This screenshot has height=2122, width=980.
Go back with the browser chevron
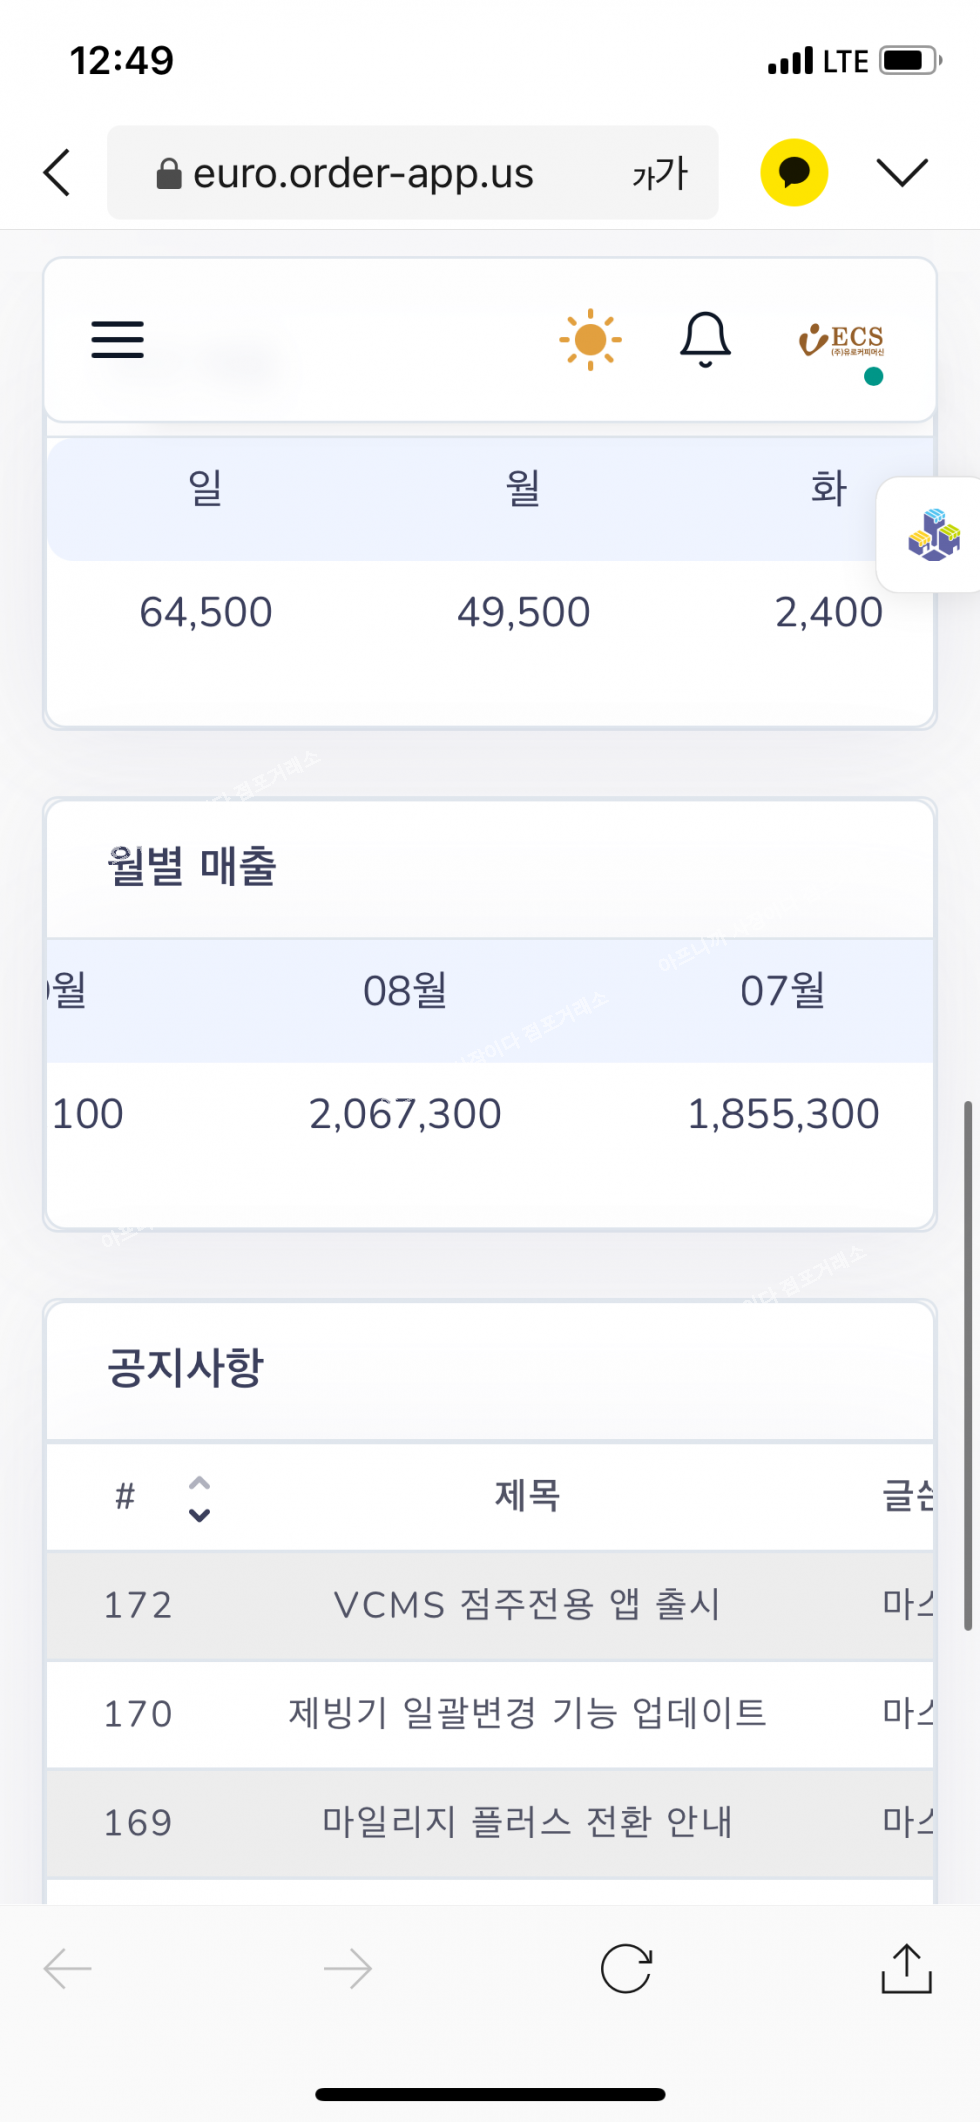[x=58, y=173]
